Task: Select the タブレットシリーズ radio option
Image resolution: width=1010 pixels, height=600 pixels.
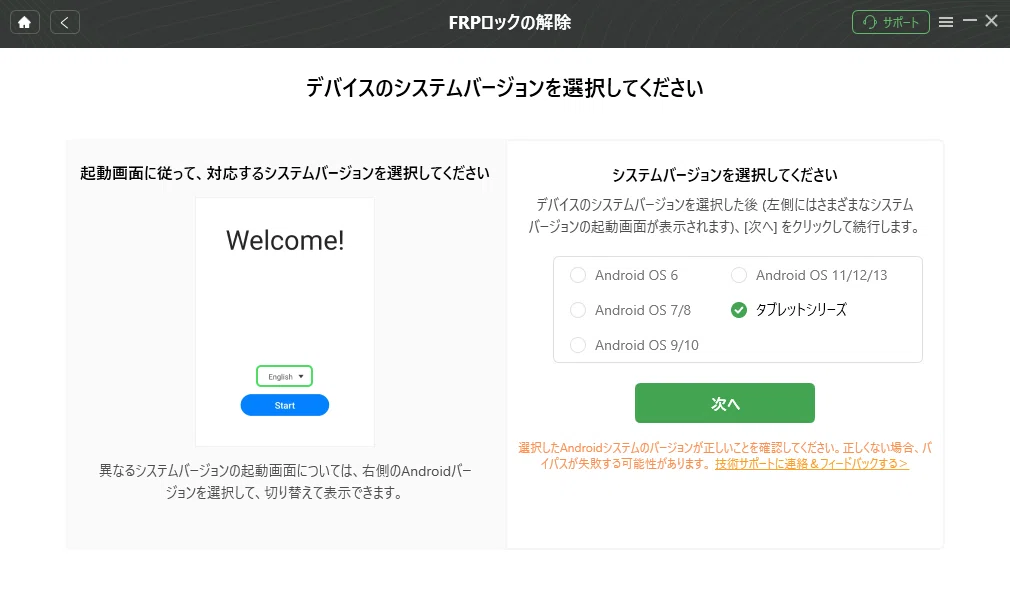Action: (x=739, y=310)
